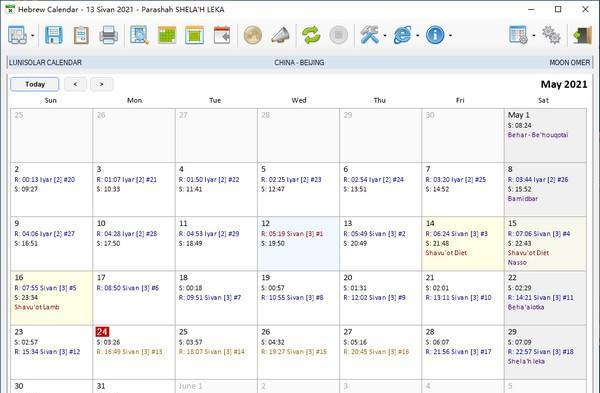Select the day 12 cell with Sivan #1
This screenshot has height=393, width=600.
click(x=298, y=243)
